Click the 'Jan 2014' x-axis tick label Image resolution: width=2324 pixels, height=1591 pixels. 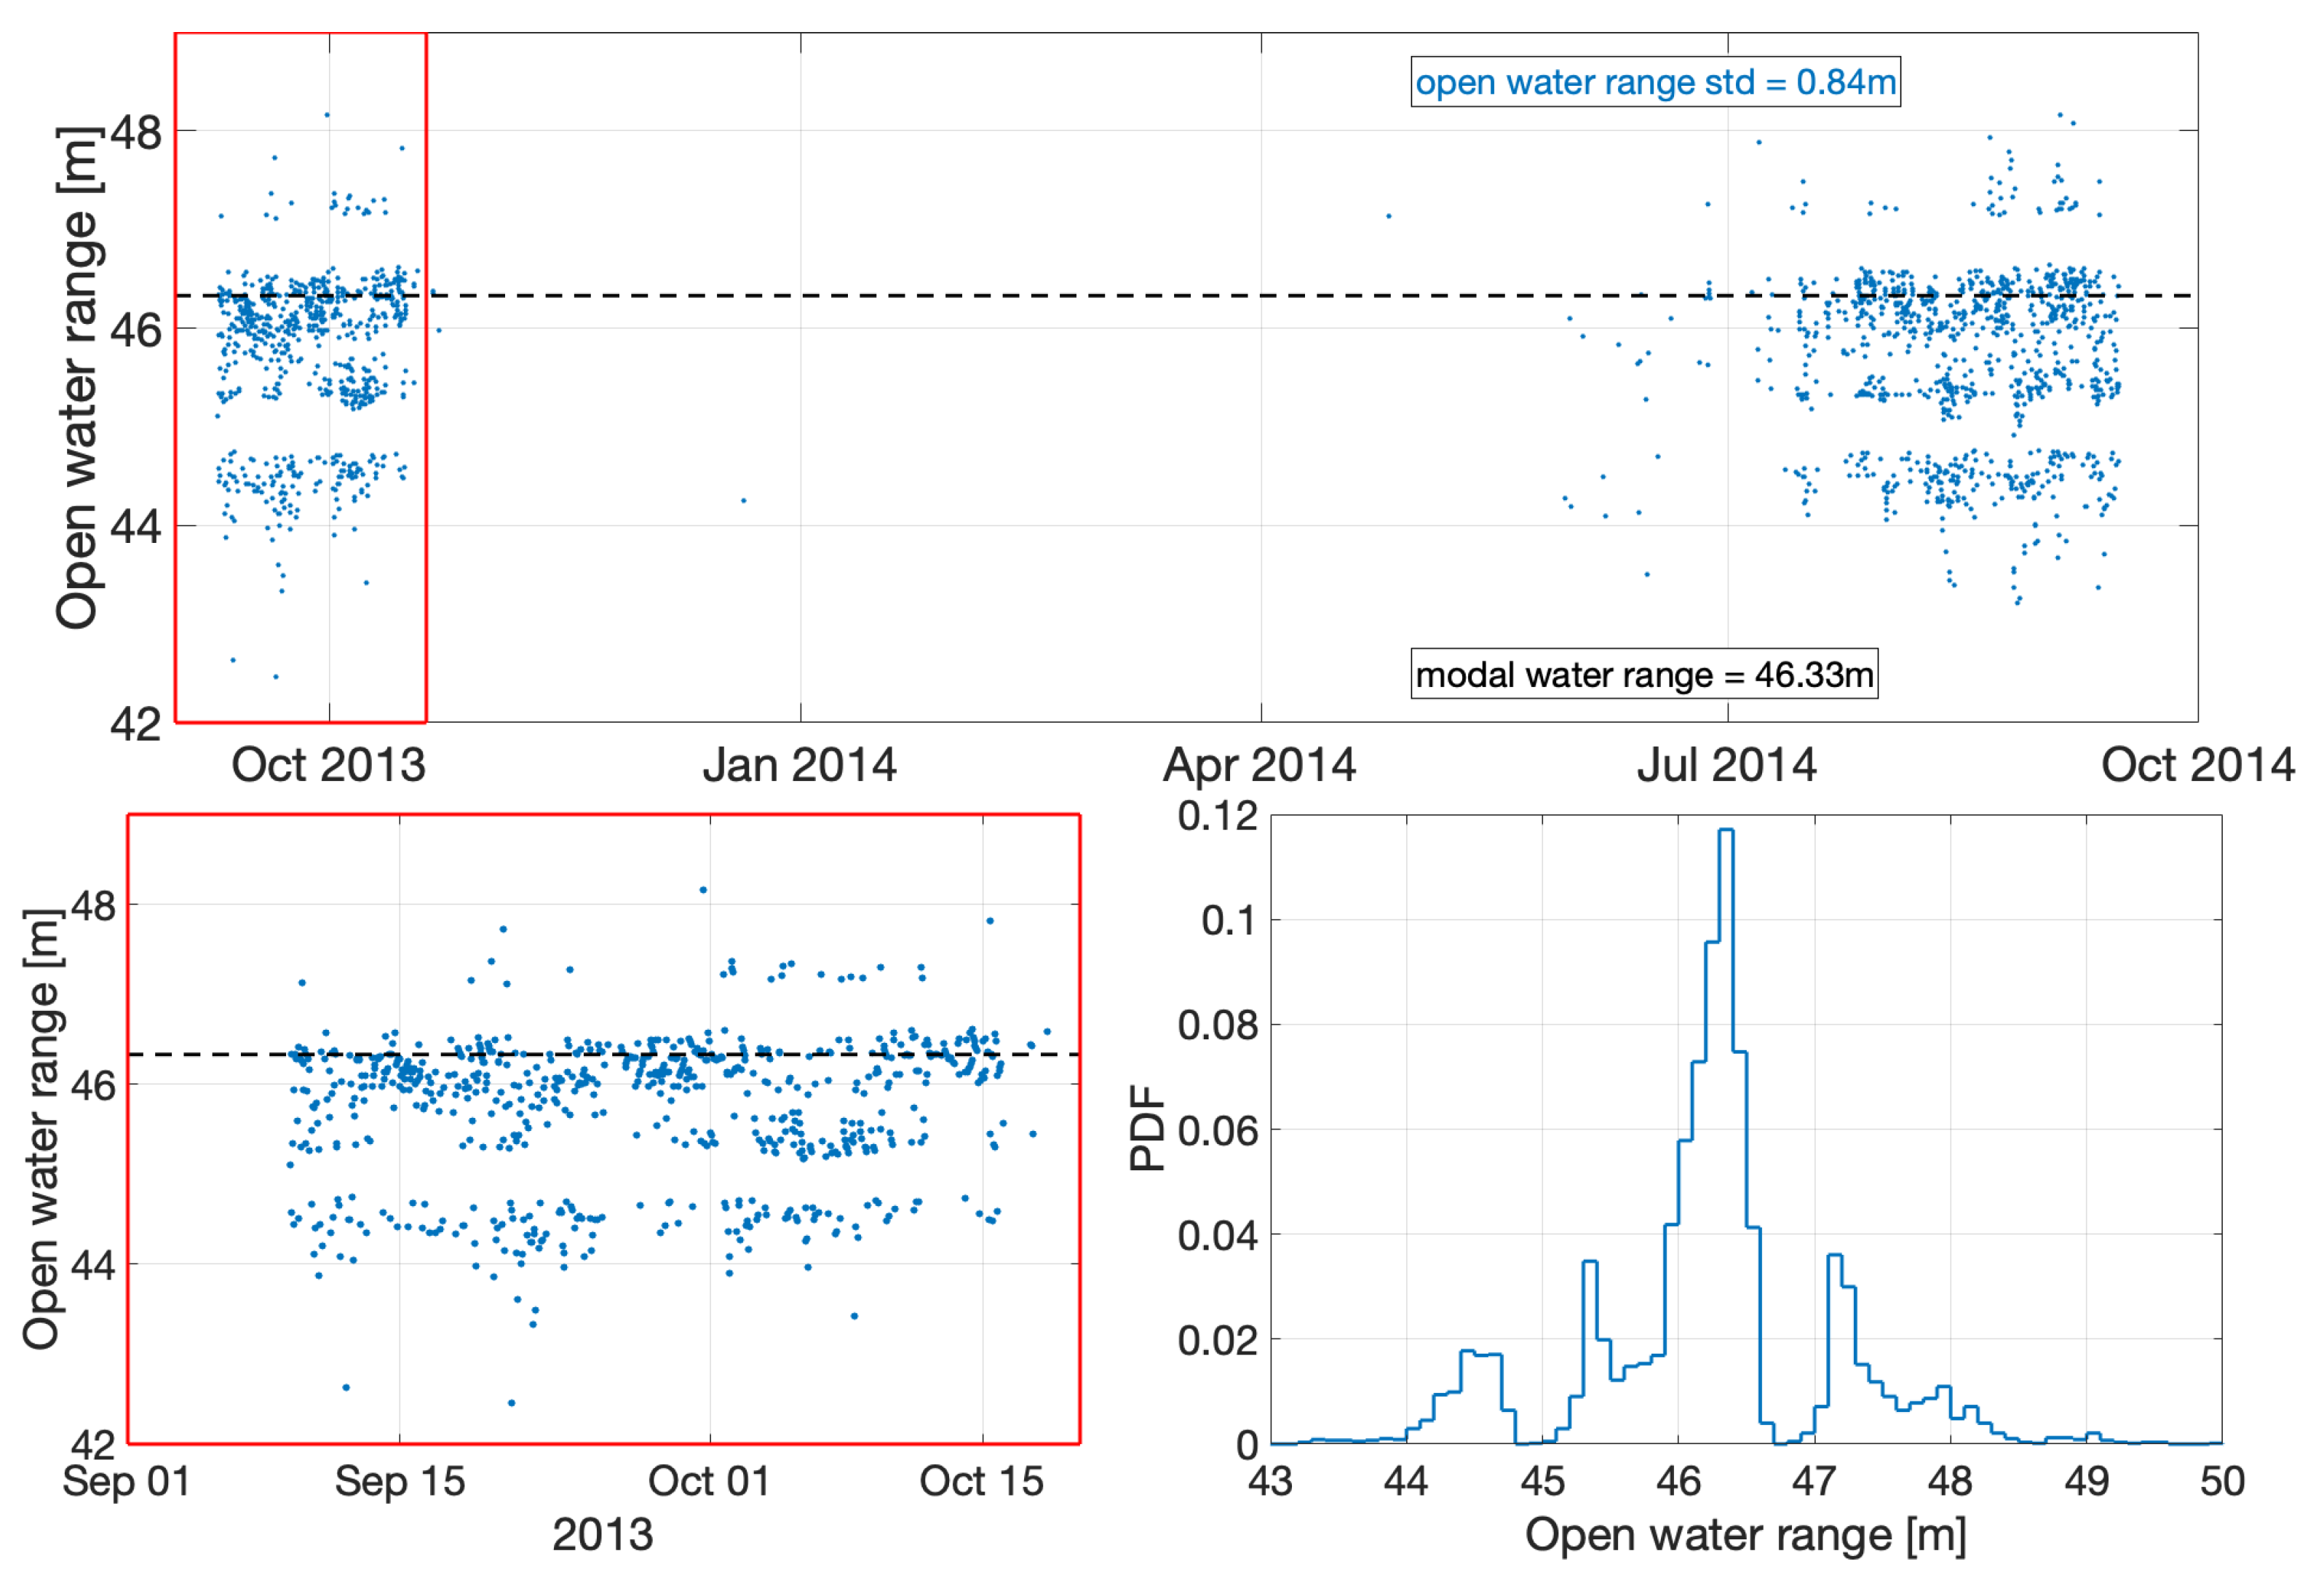click(x=799, y=765)
